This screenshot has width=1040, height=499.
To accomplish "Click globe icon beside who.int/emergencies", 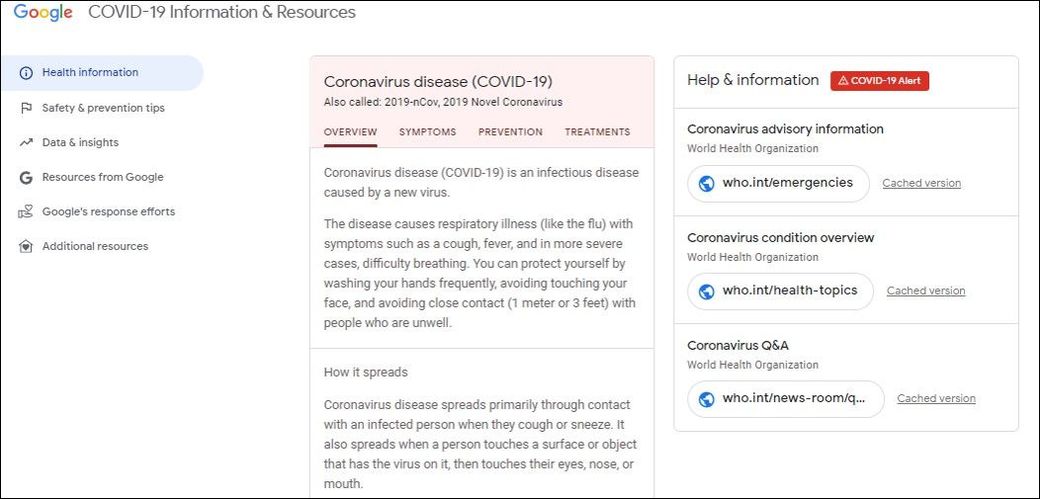I will 707,183.
